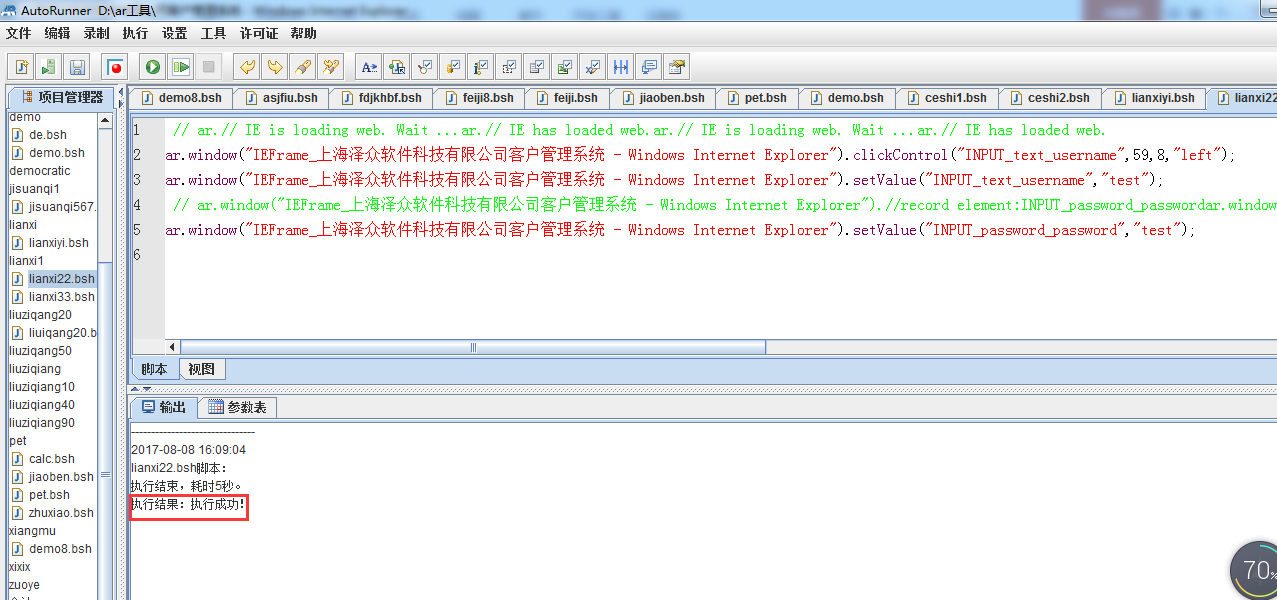Click the yellow table checklist icon
The width and height of the screenshot is (1277, 600).
(x=677, y=67)
